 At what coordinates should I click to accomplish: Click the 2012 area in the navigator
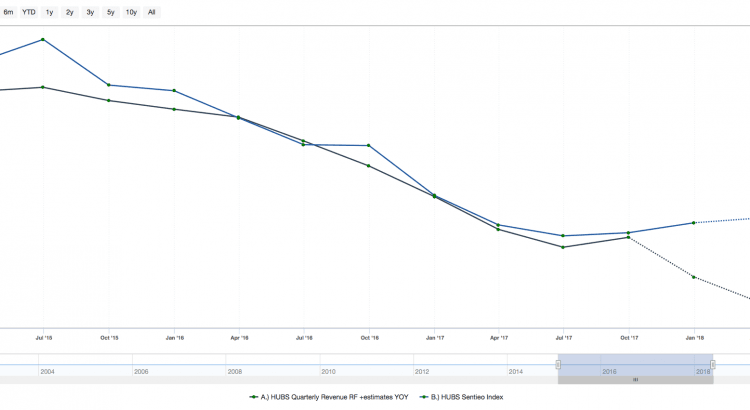tap(421, 370)
